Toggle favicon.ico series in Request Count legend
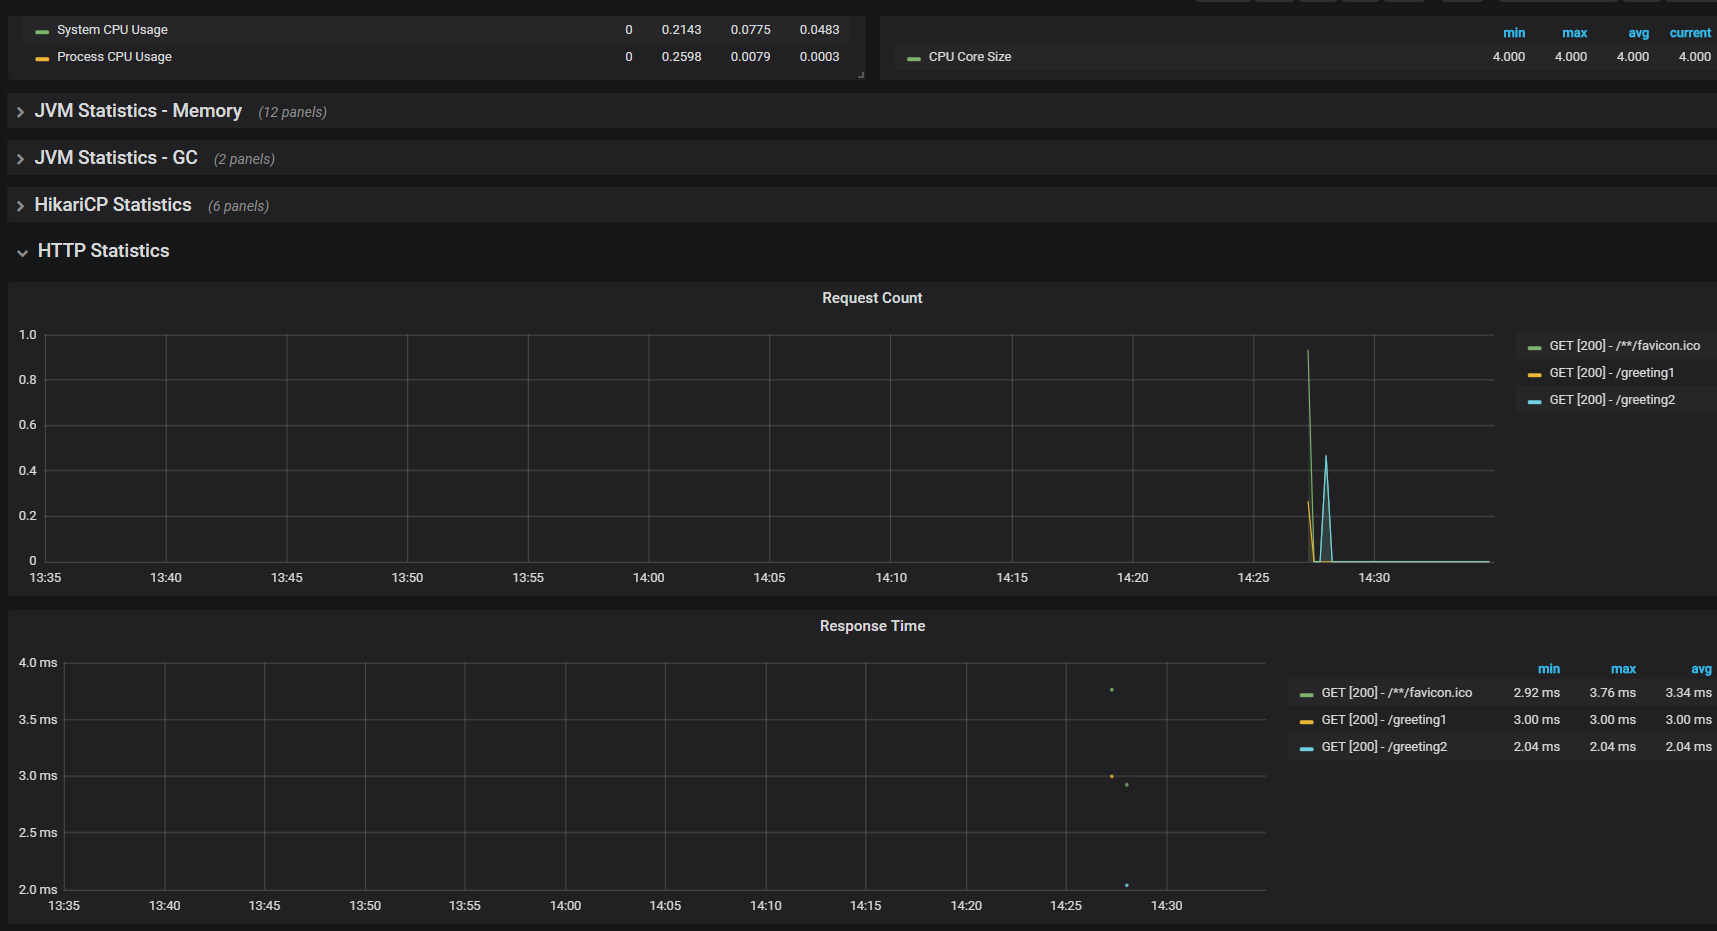This screenshot has height=931, width=1717. coord(1625,346)
